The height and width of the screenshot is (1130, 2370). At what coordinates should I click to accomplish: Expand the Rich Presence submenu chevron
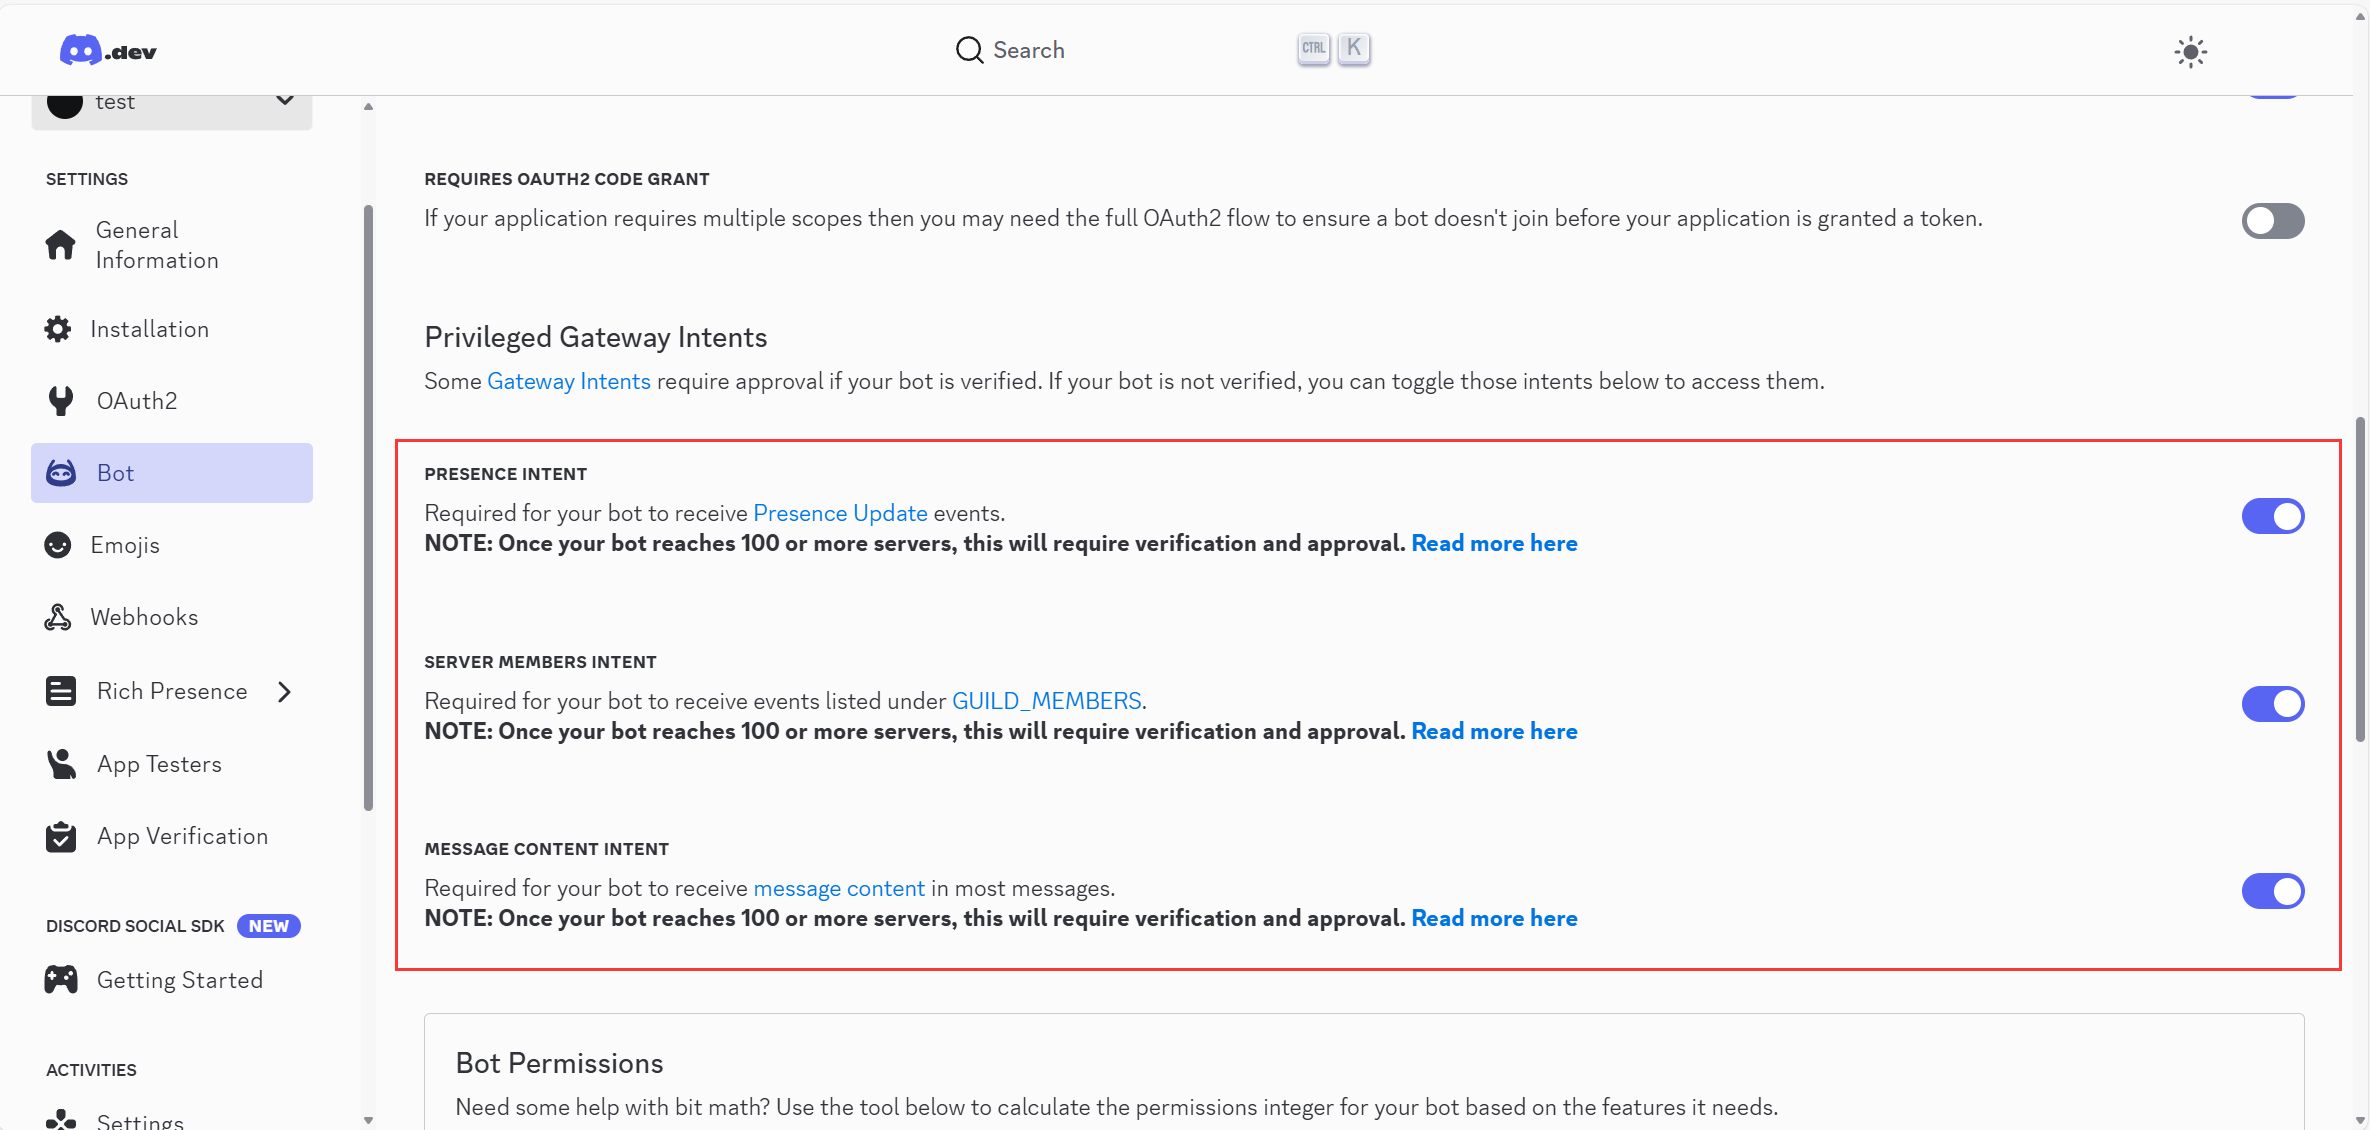click(x=285, y=692)
